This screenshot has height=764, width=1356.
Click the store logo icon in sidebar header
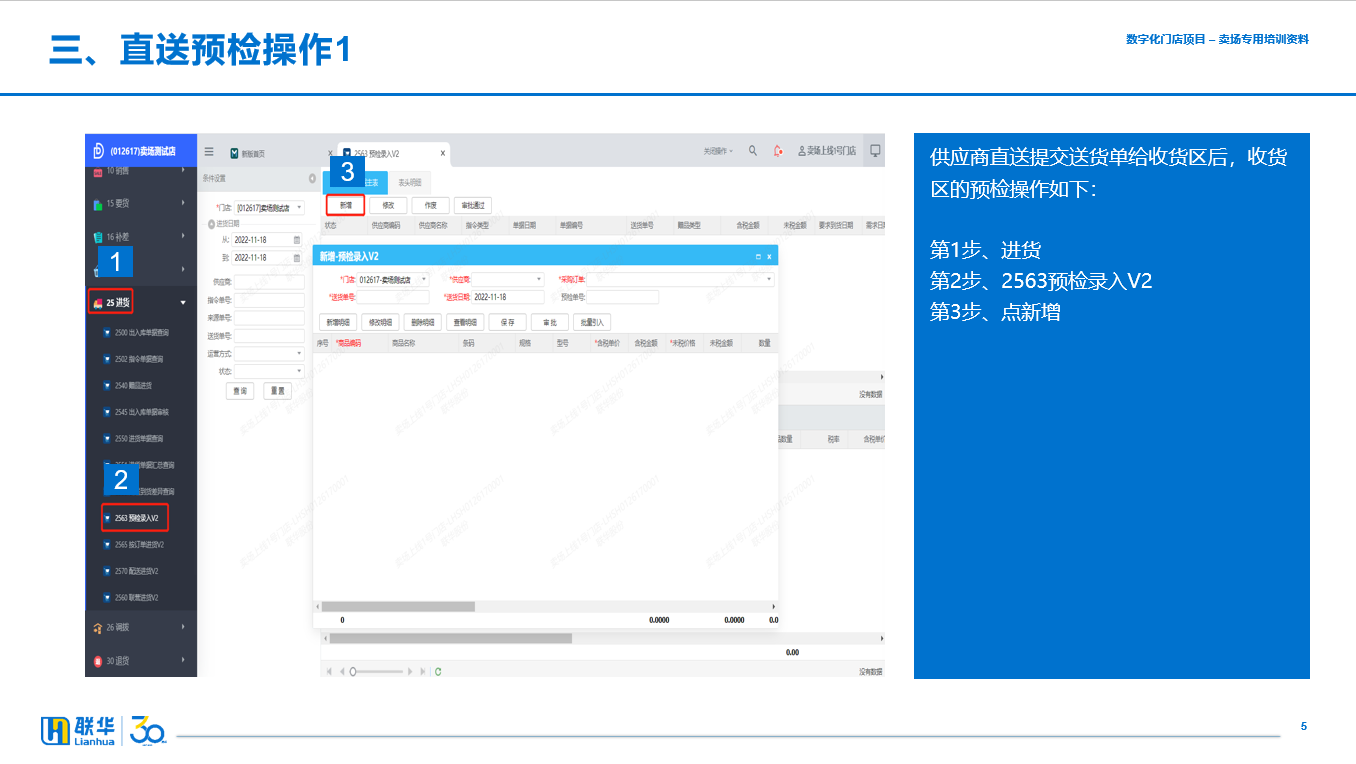[x=99, y=151]
